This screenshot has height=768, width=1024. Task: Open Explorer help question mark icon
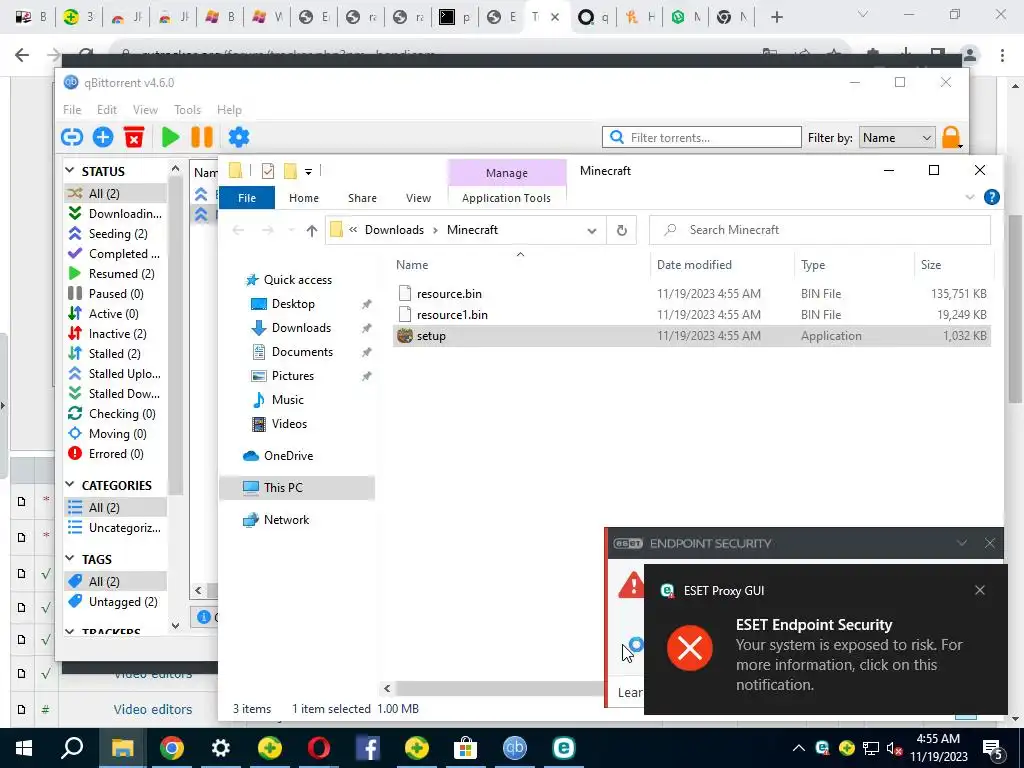(x=991, y=197)
